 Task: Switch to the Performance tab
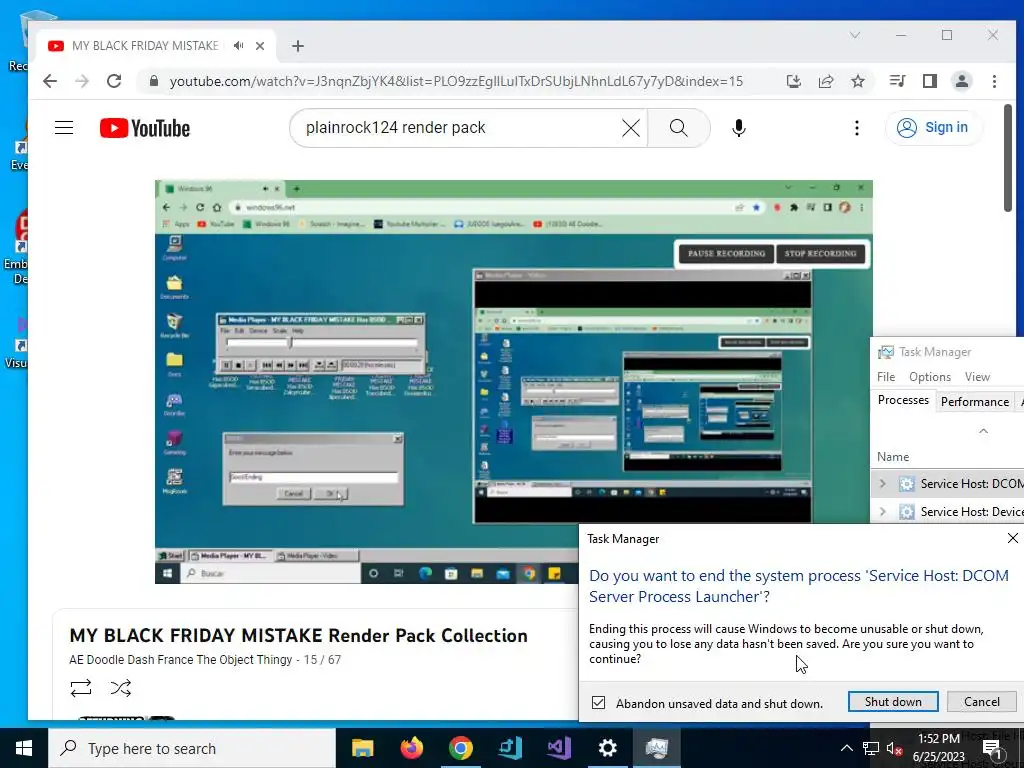pyautogui.click(x=974, y=402)
